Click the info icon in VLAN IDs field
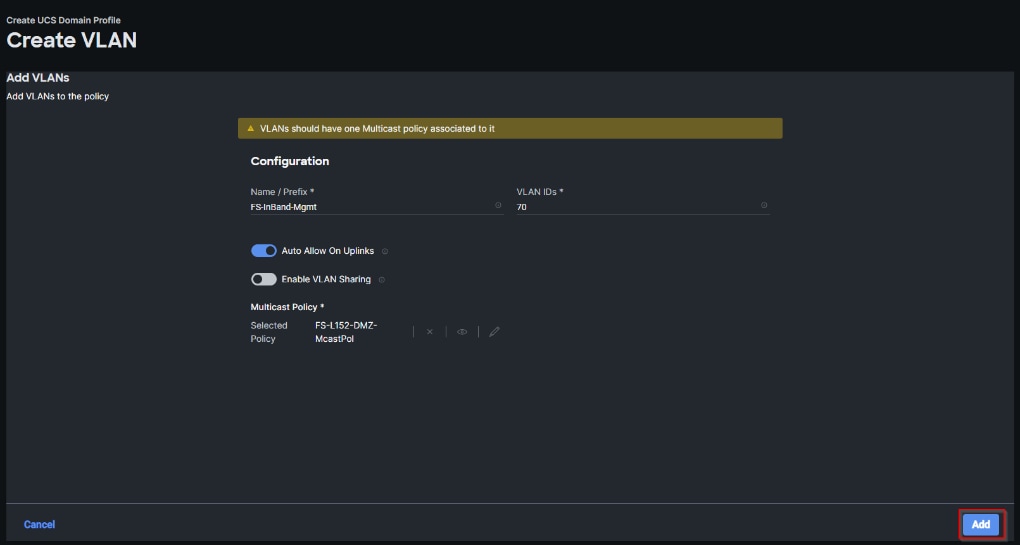1020x545 pixels. coord(764,205)
